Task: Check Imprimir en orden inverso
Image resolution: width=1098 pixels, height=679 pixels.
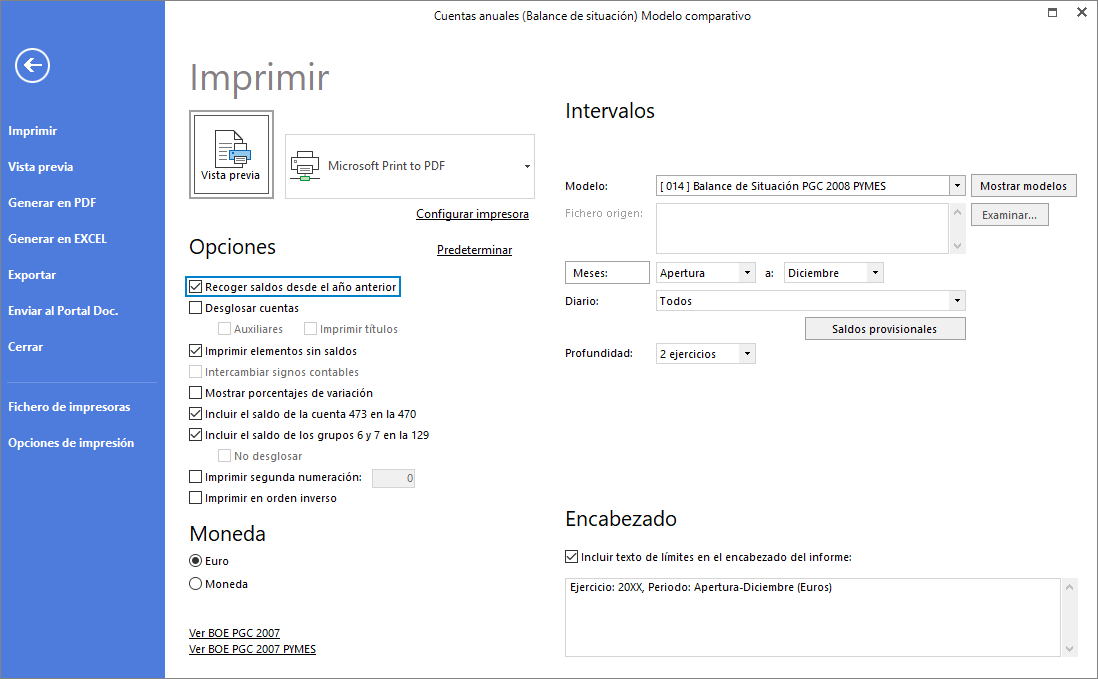Action: (x=196, y=498)
